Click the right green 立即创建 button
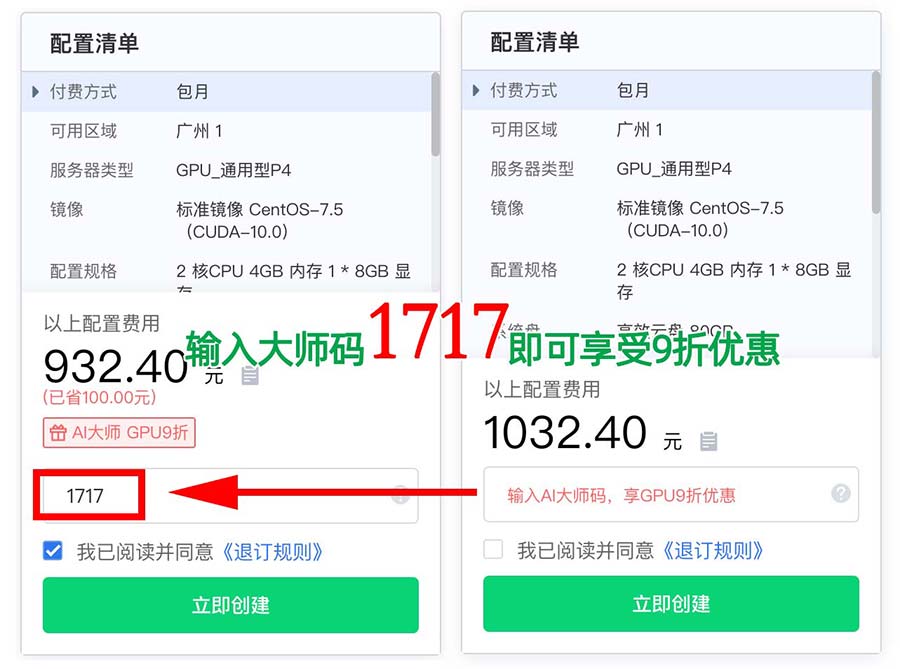The image size is (900, 669). pyautogui.click(x=671, y=603)
